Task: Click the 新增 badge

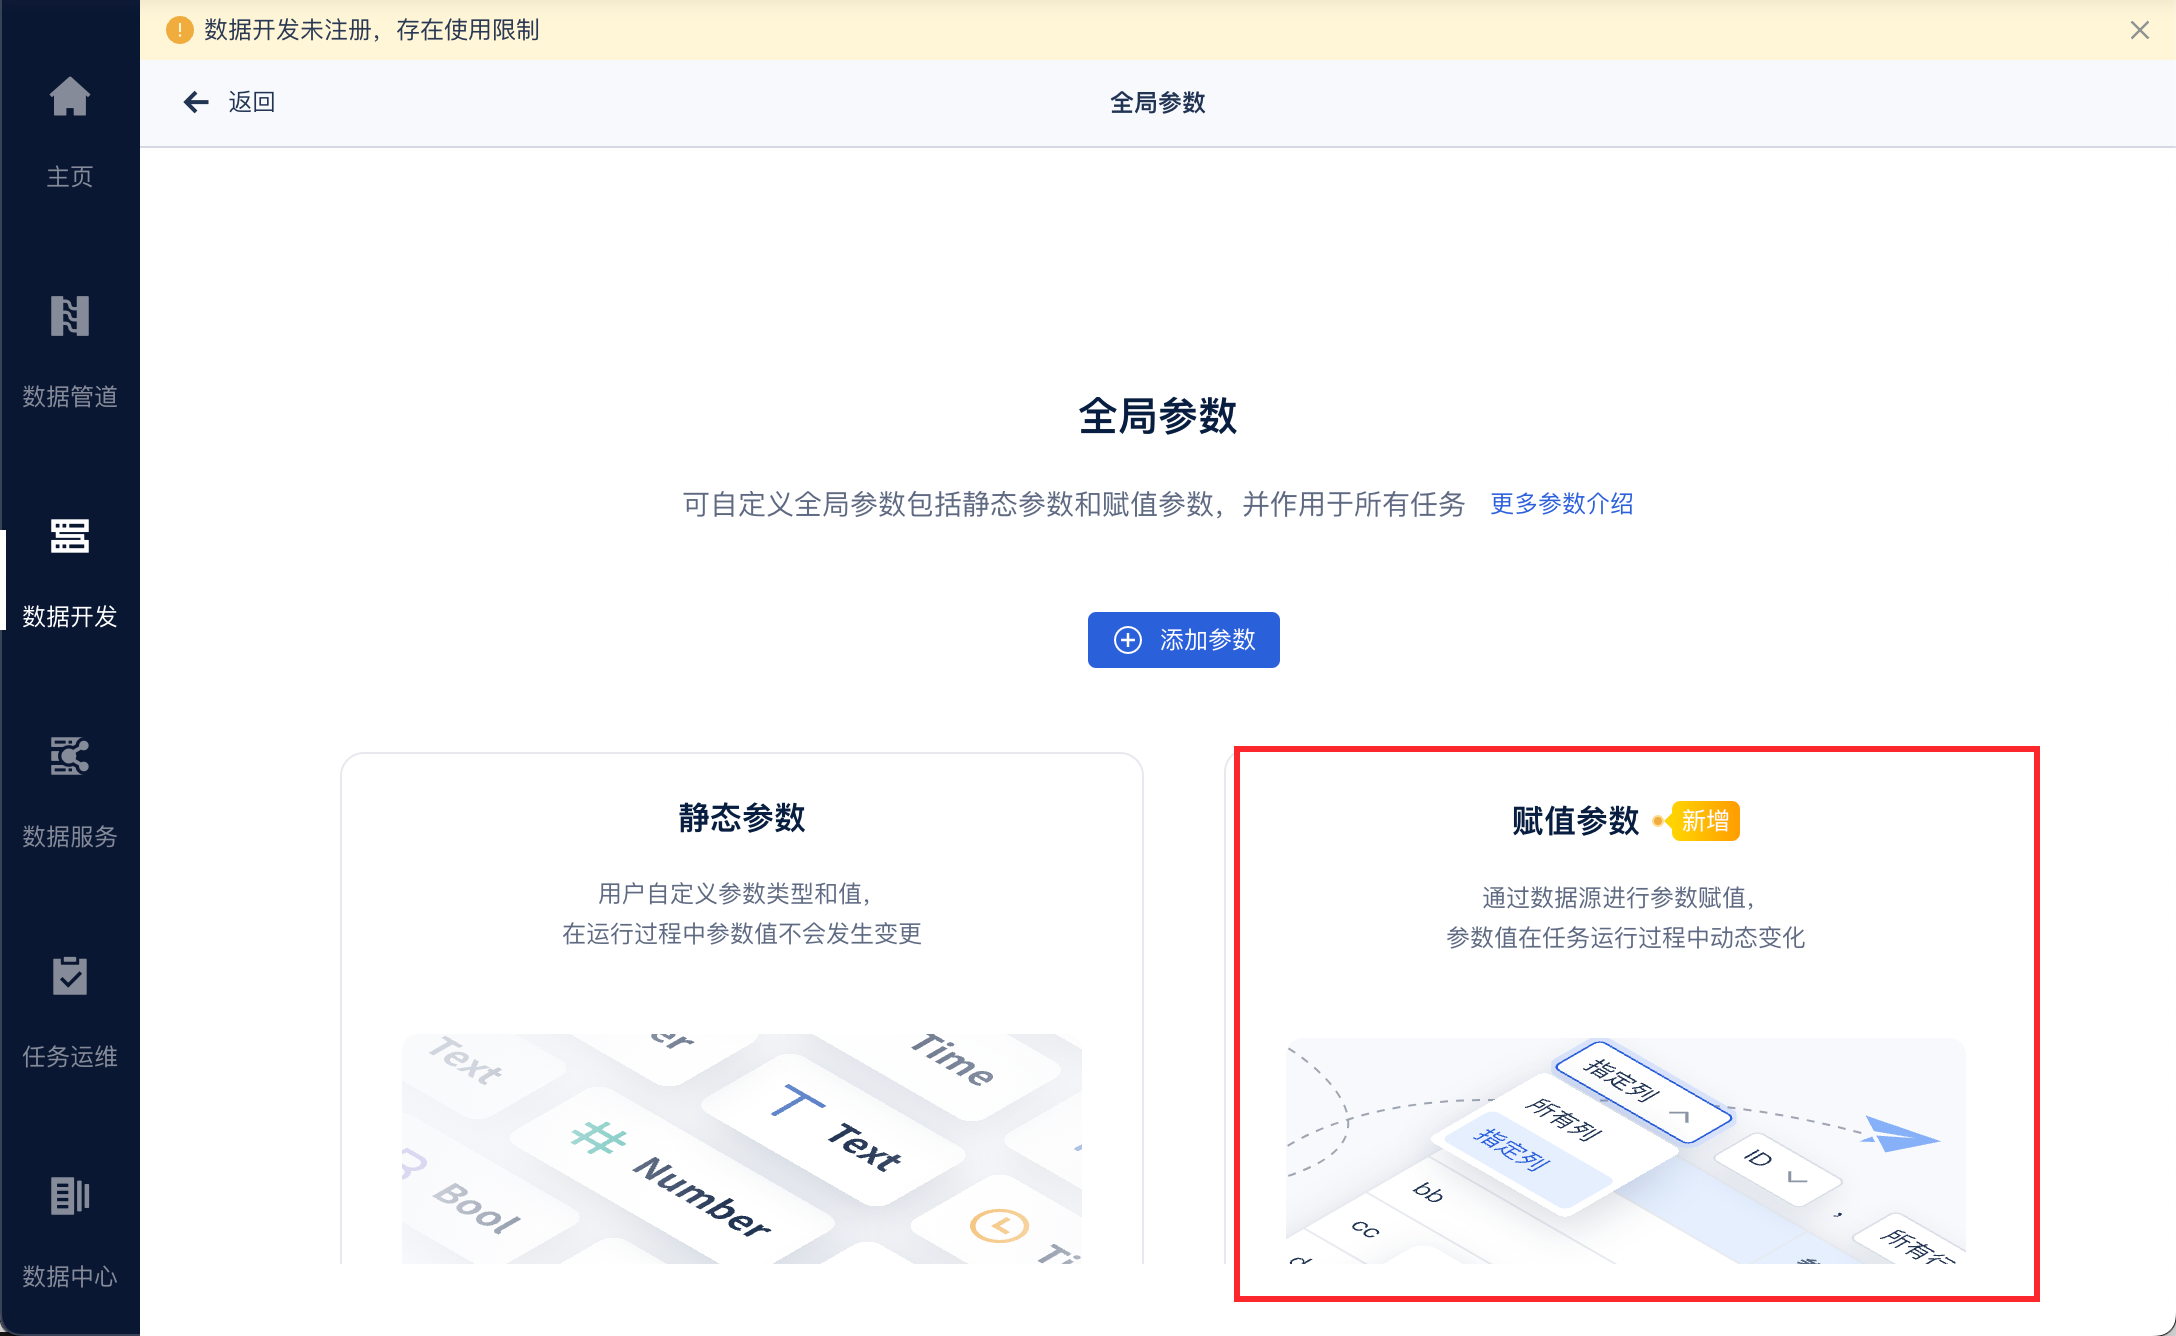Action: point(1705,821)
